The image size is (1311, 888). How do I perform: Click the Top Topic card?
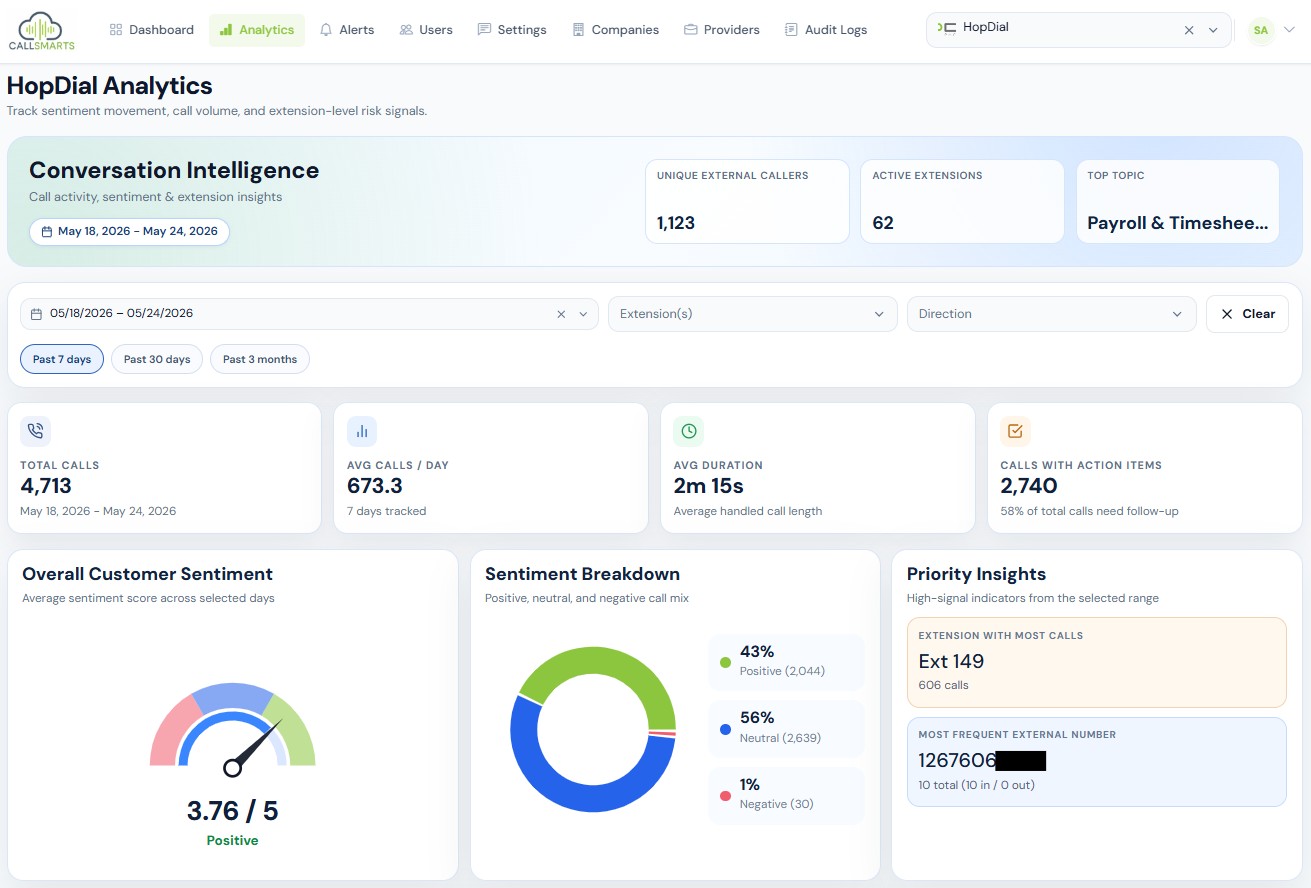1178,201
